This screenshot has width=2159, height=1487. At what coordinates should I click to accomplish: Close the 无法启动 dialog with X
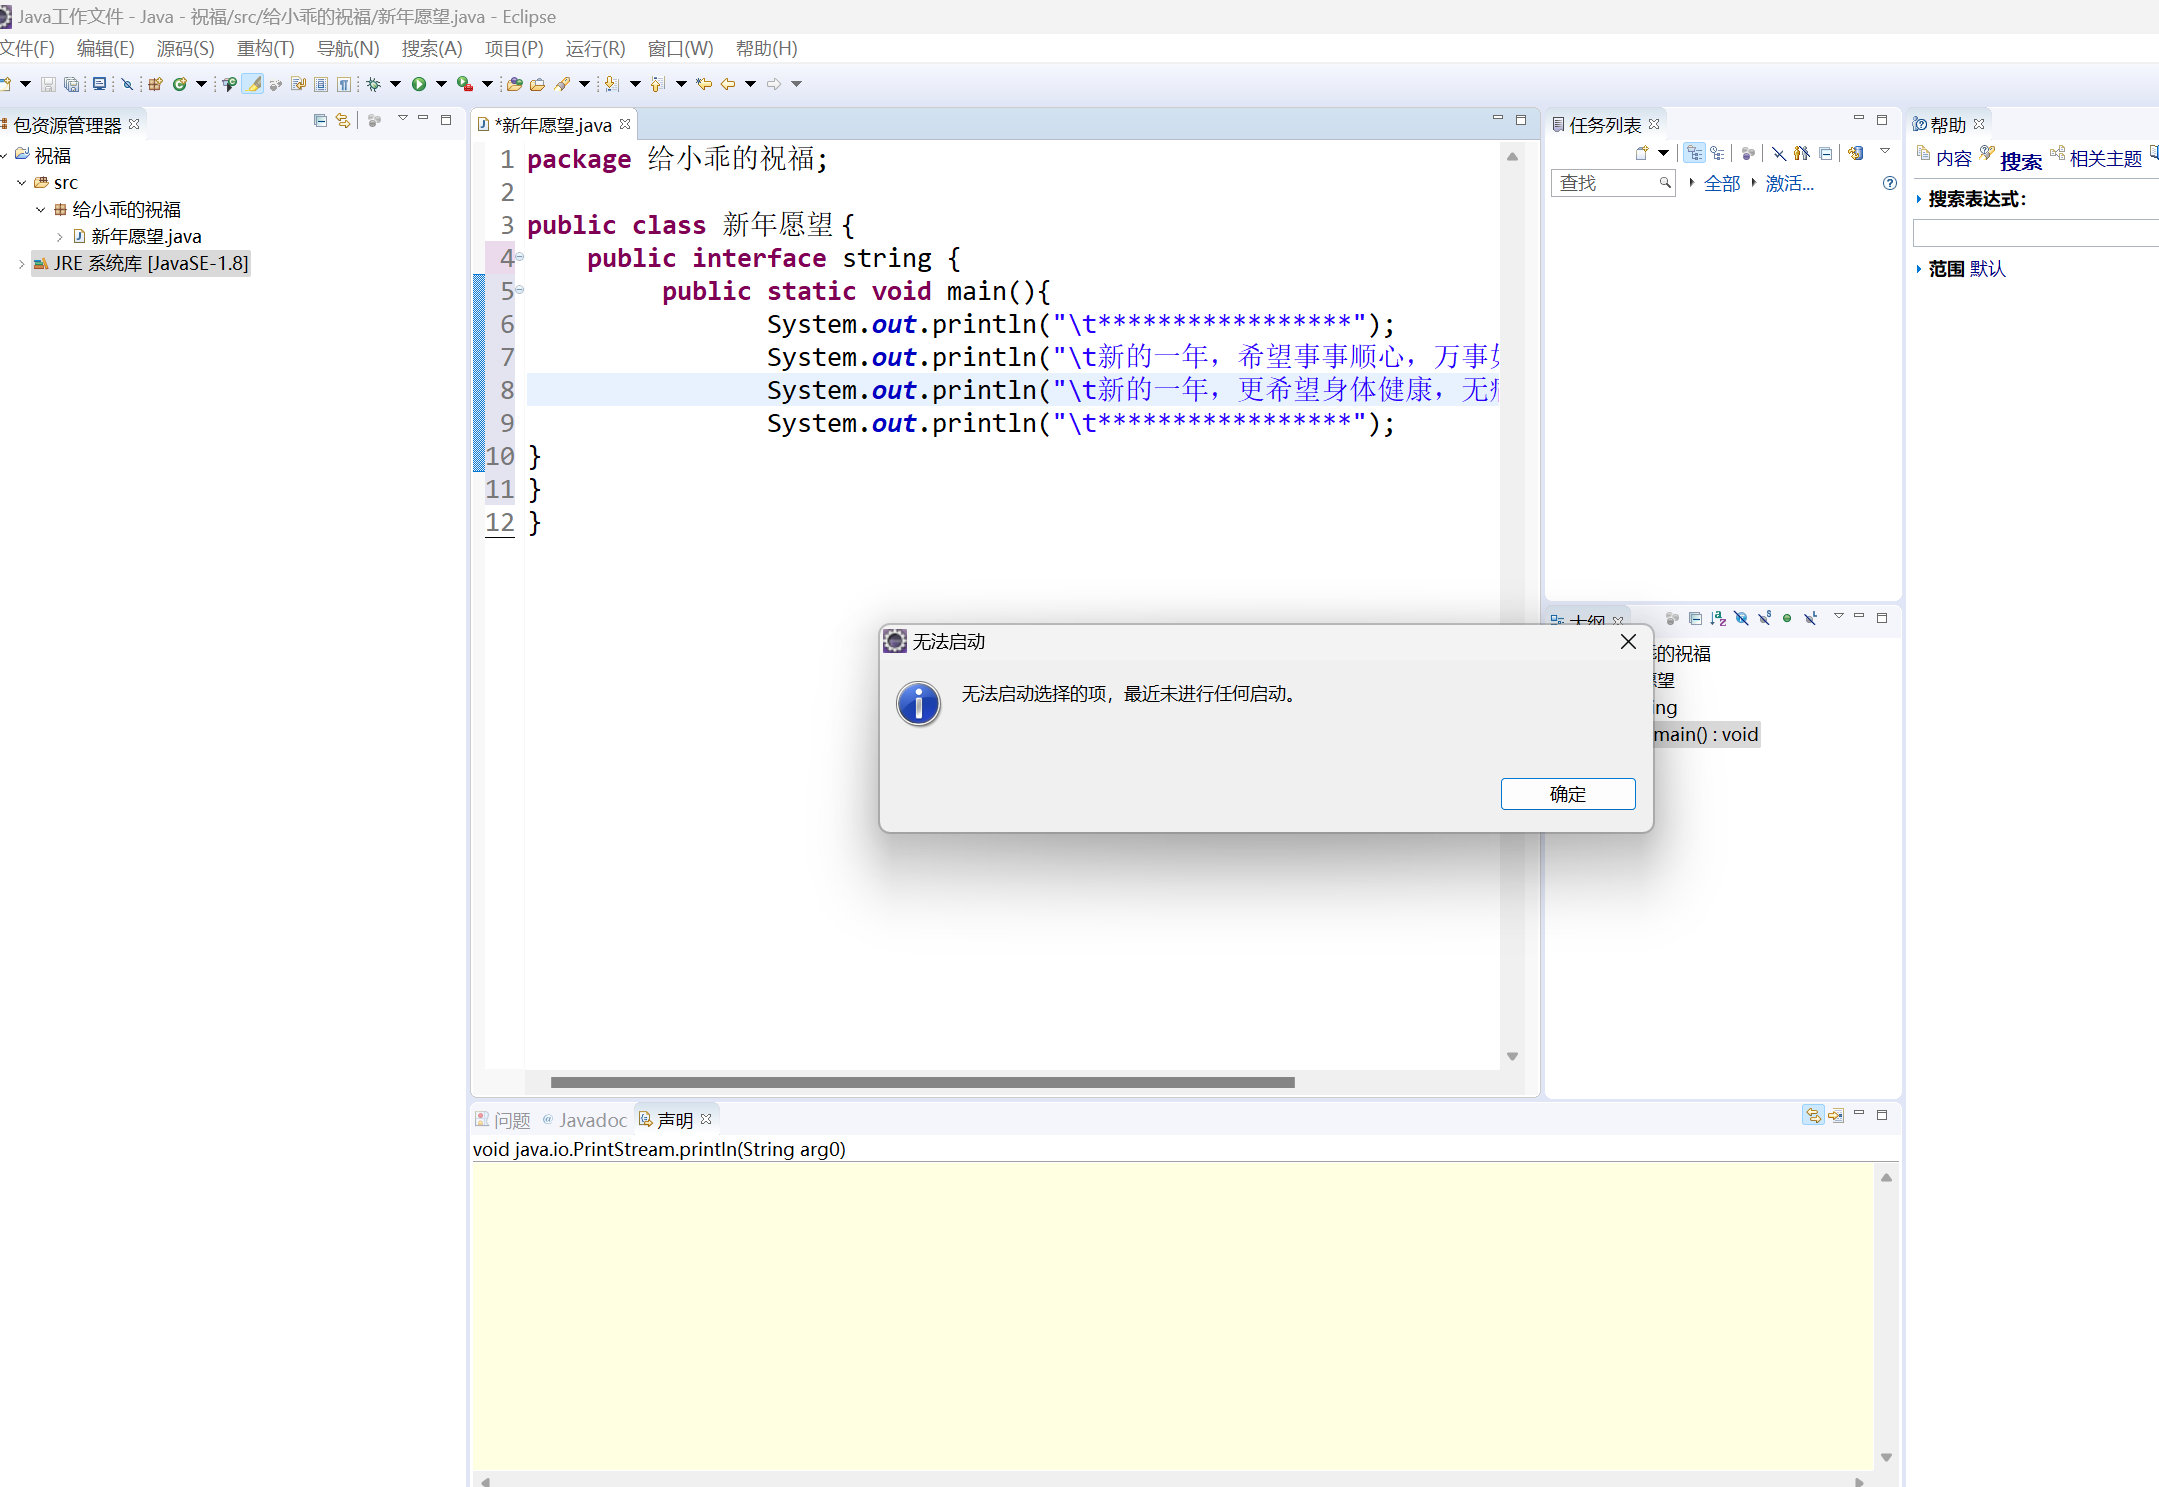1628,642
